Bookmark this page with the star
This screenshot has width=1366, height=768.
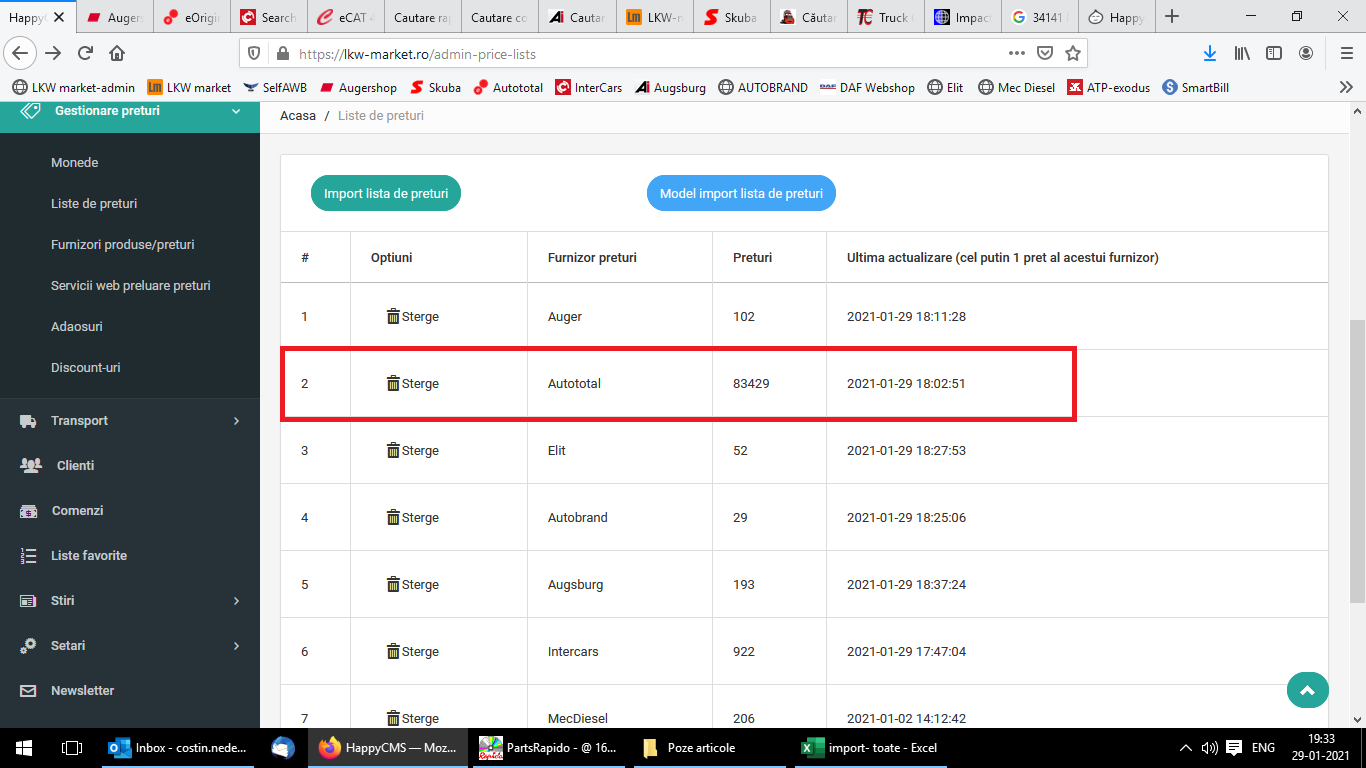(x=1072, y=53)
